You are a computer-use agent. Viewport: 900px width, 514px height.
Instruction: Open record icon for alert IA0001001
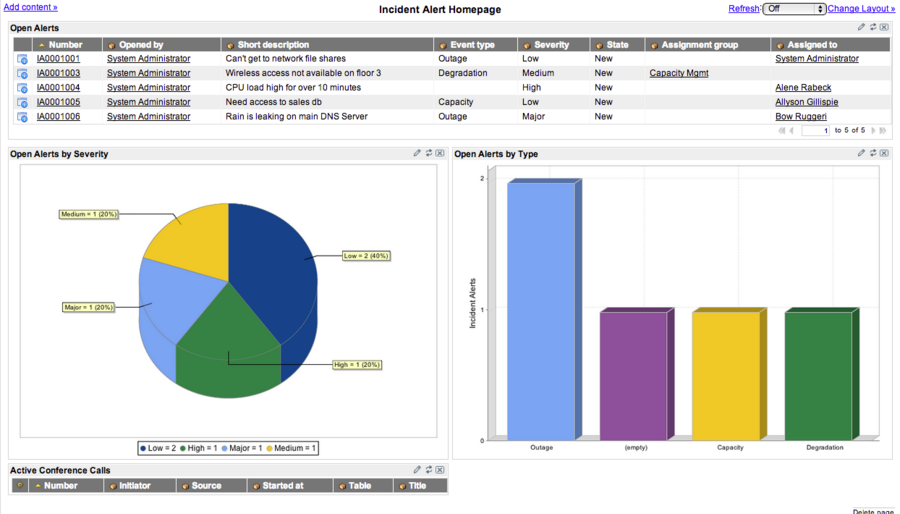22,59
